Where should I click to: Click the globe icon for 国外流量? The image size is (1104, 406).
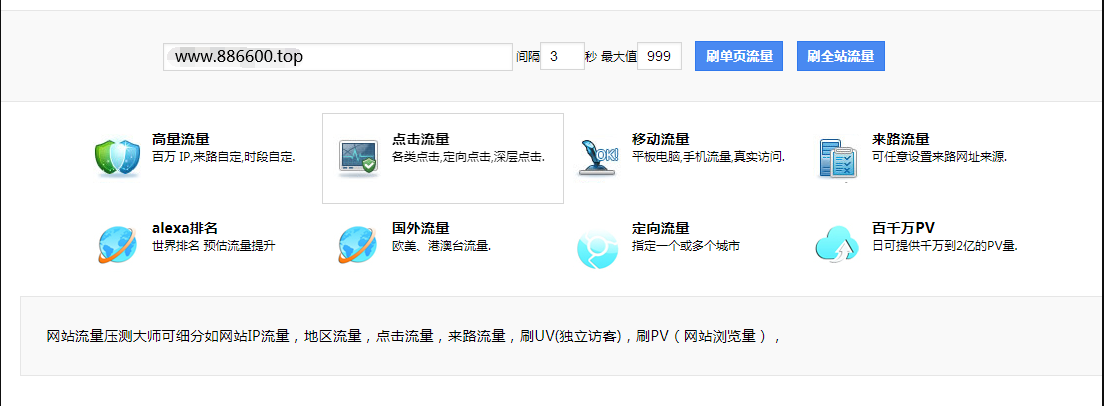358,245
